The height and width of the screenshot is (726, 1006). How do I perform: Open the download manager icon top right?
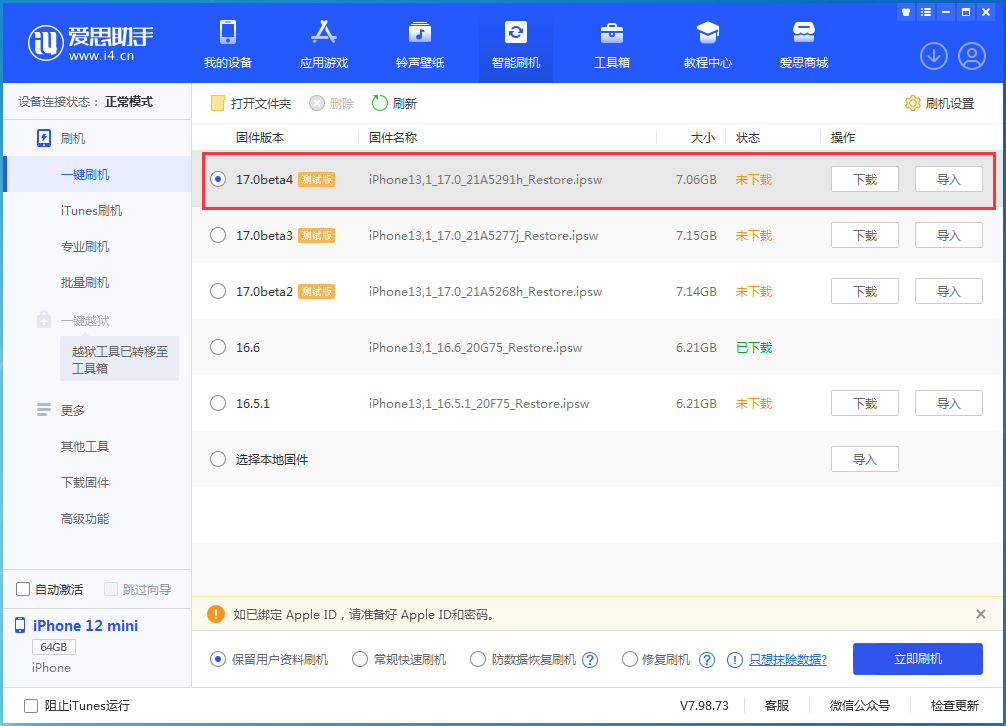pyautogui.click(x=933, y=56)
